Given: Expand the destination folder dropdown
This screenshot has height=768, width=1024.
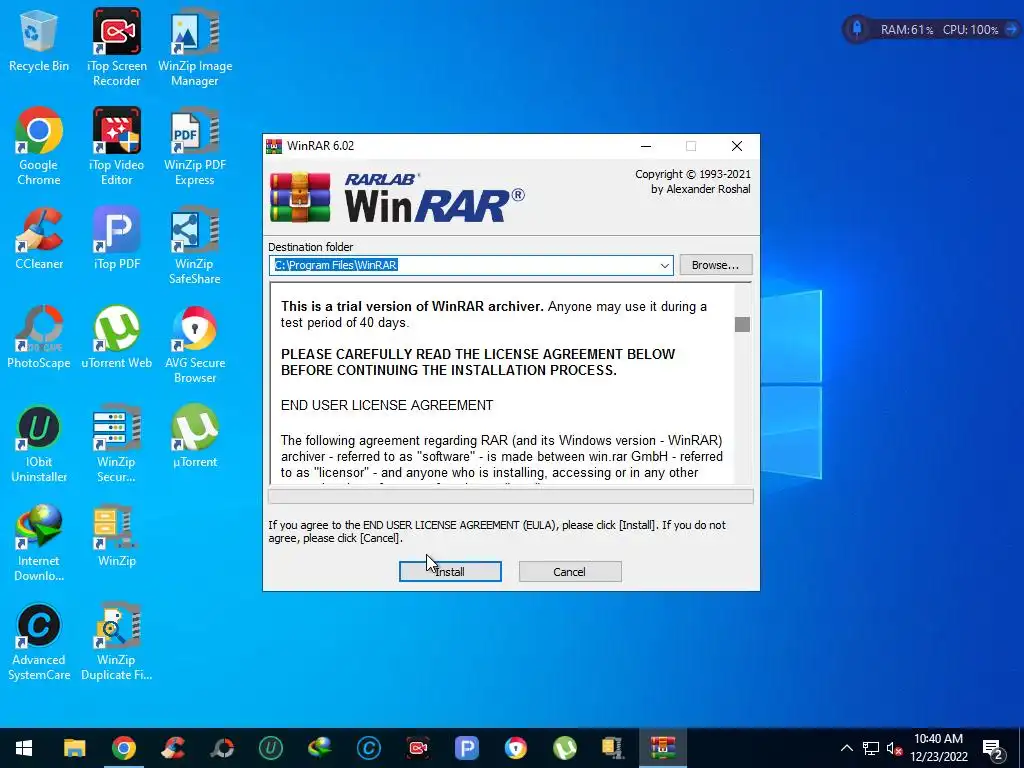Looking at the screenshot, I should pos(664,265).
